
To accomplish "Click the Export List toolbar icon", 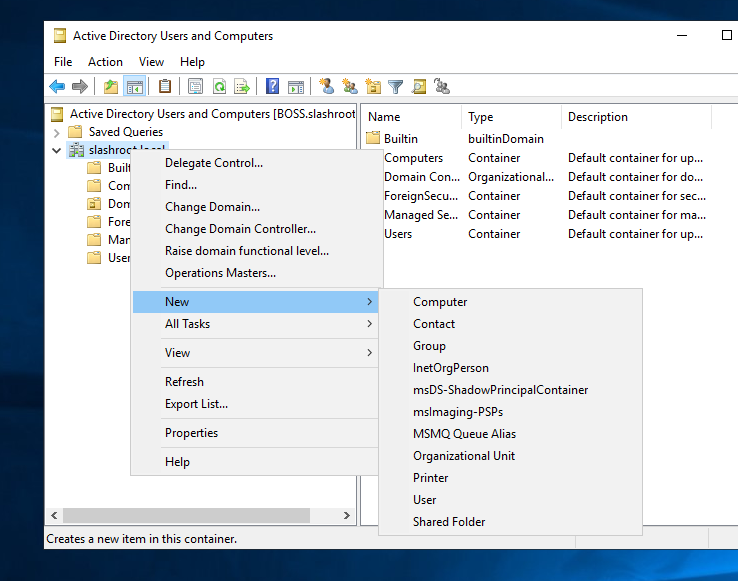I will 242,87.
